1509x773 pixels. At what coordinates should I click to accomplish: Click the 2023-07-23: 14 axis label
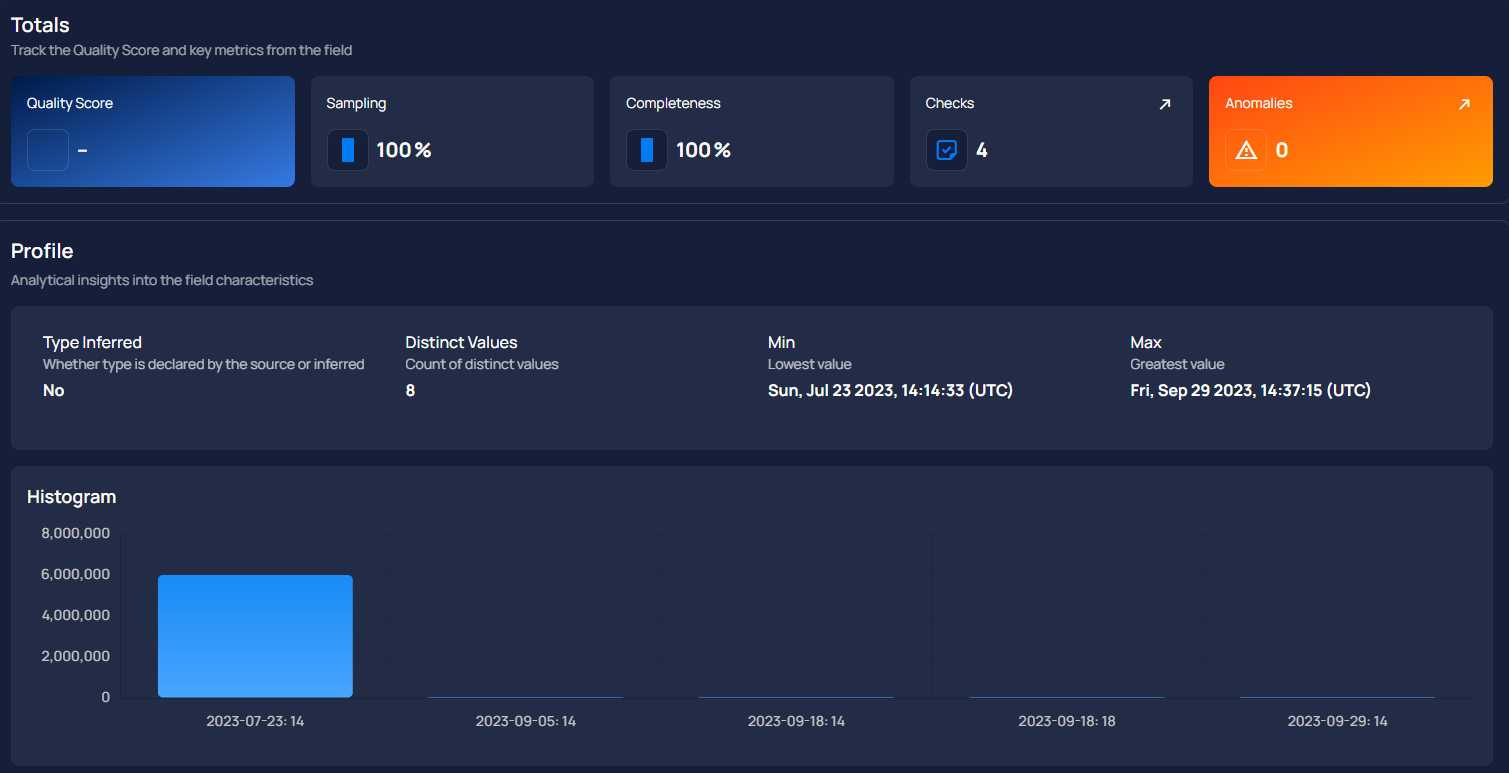(x=255, y=721)
